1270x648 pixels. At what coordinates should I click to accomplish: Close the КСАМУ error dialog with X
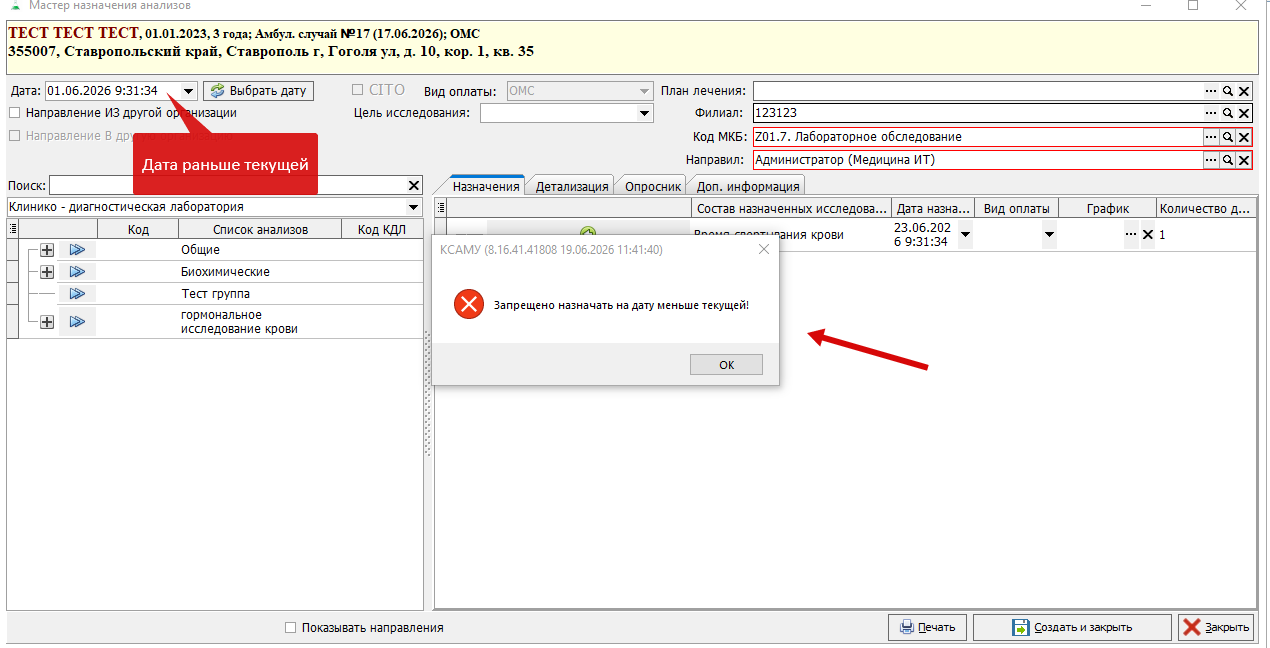[x=764, y=249]
